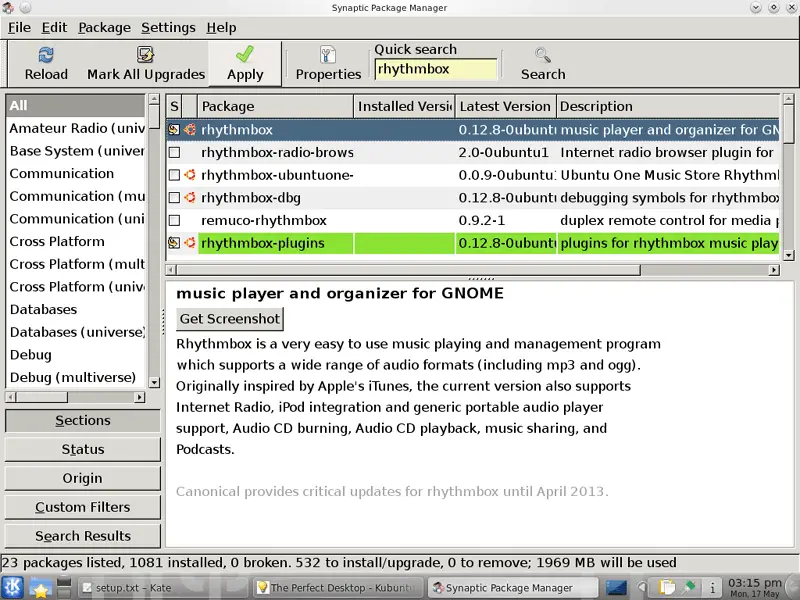
Task: Toggle checkbox for remuco-rhythmbox package
Action: click(x=174, y=220)
